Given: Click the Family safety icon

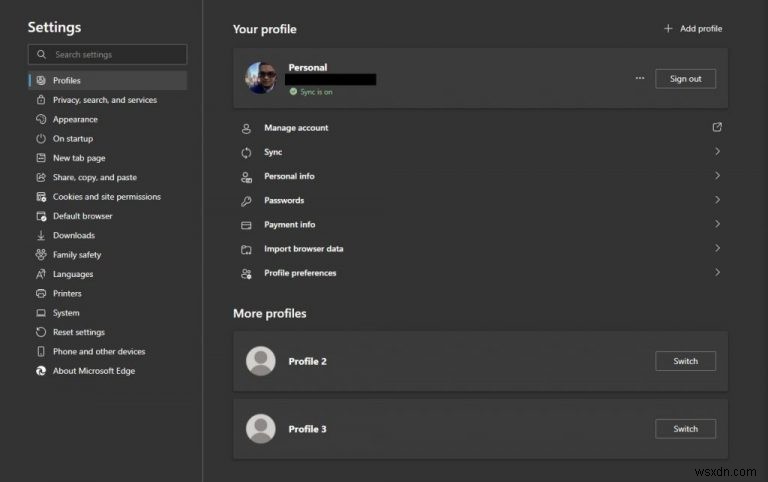Looking at the screenshot, I should point(41,255).
